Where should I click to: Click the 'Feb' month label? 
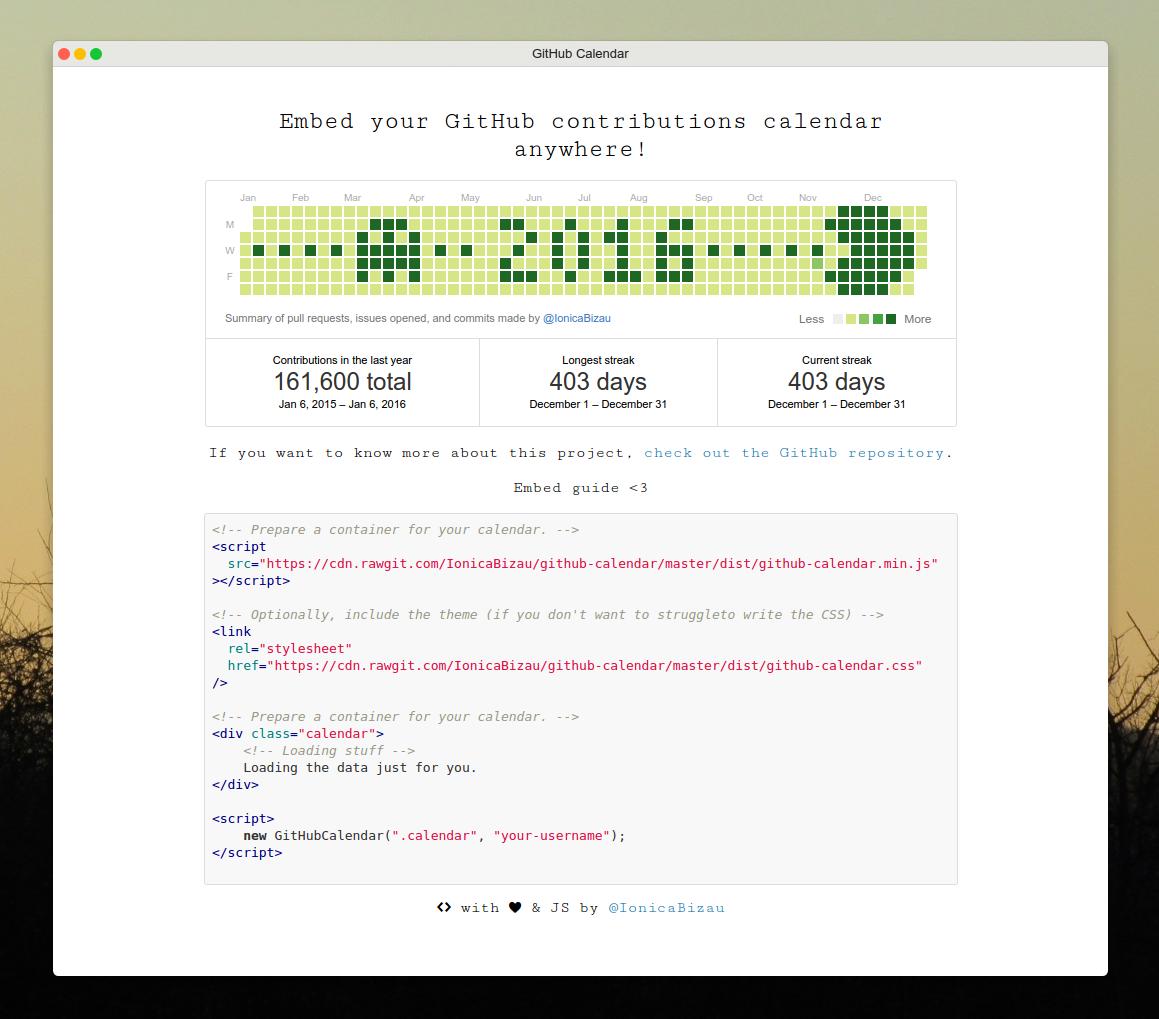pyautogui.click(x=300, y=198)
